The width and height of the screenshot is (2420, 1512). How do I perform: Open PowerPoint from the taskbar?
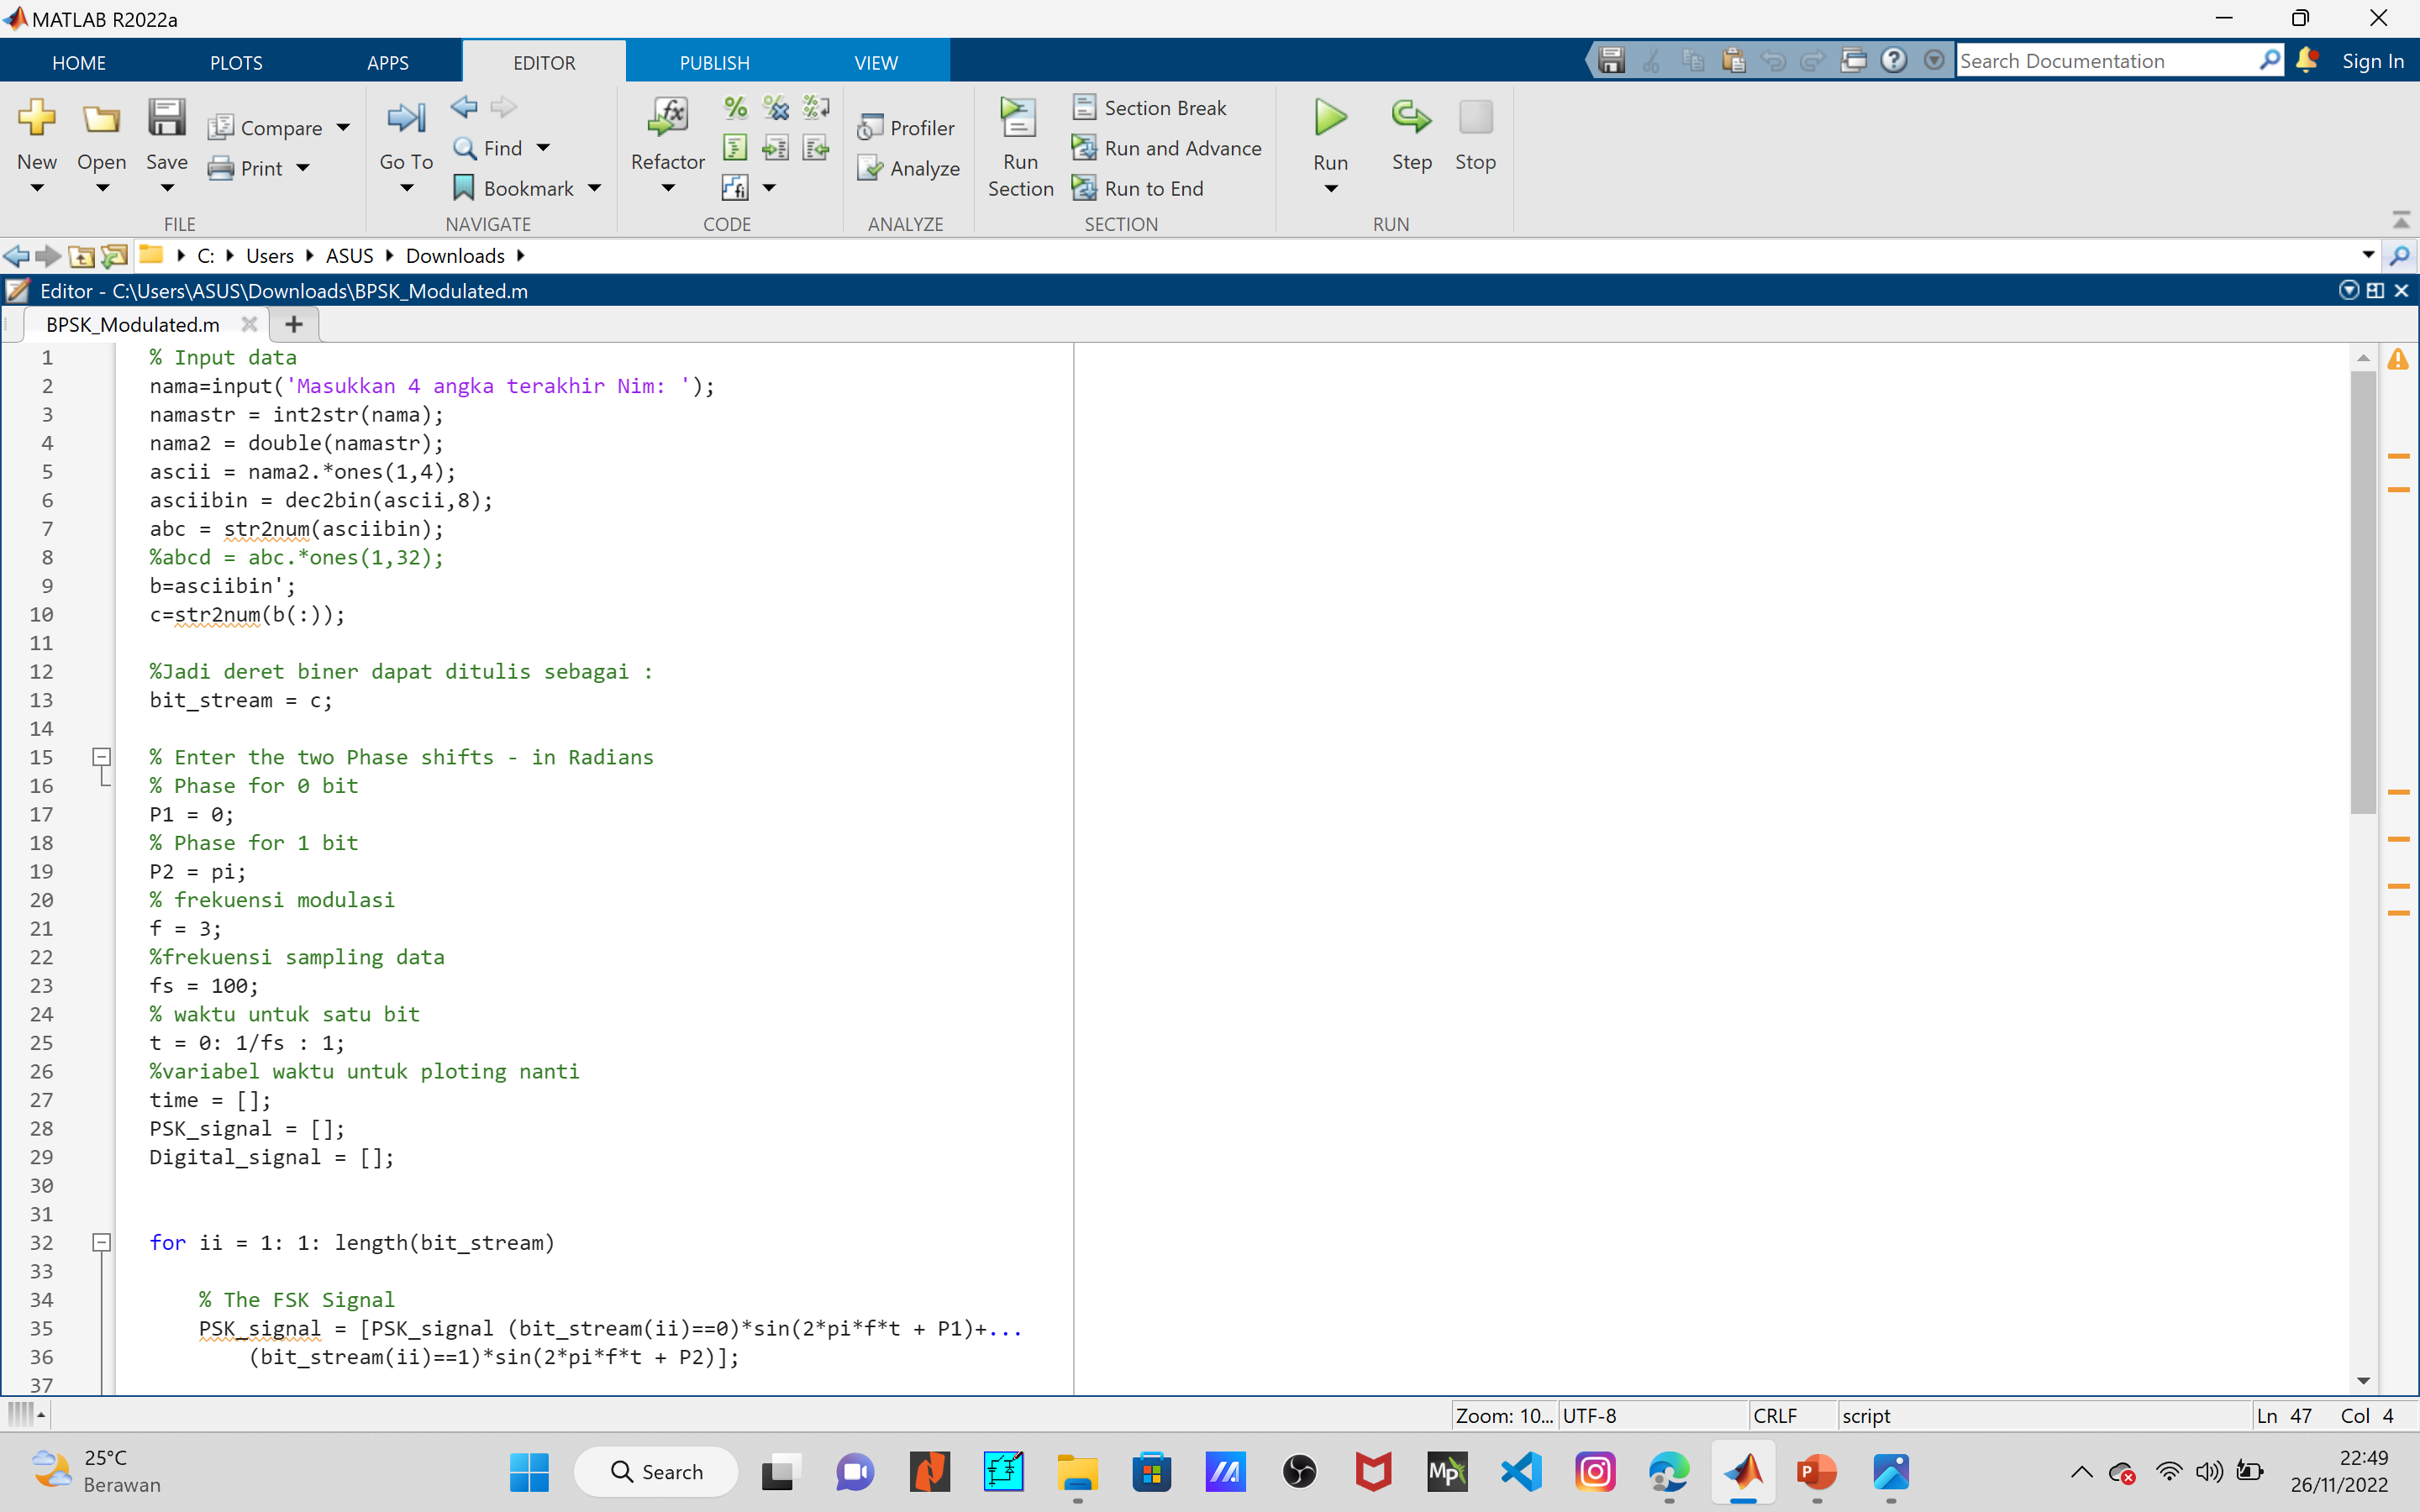point(1818,1471)
